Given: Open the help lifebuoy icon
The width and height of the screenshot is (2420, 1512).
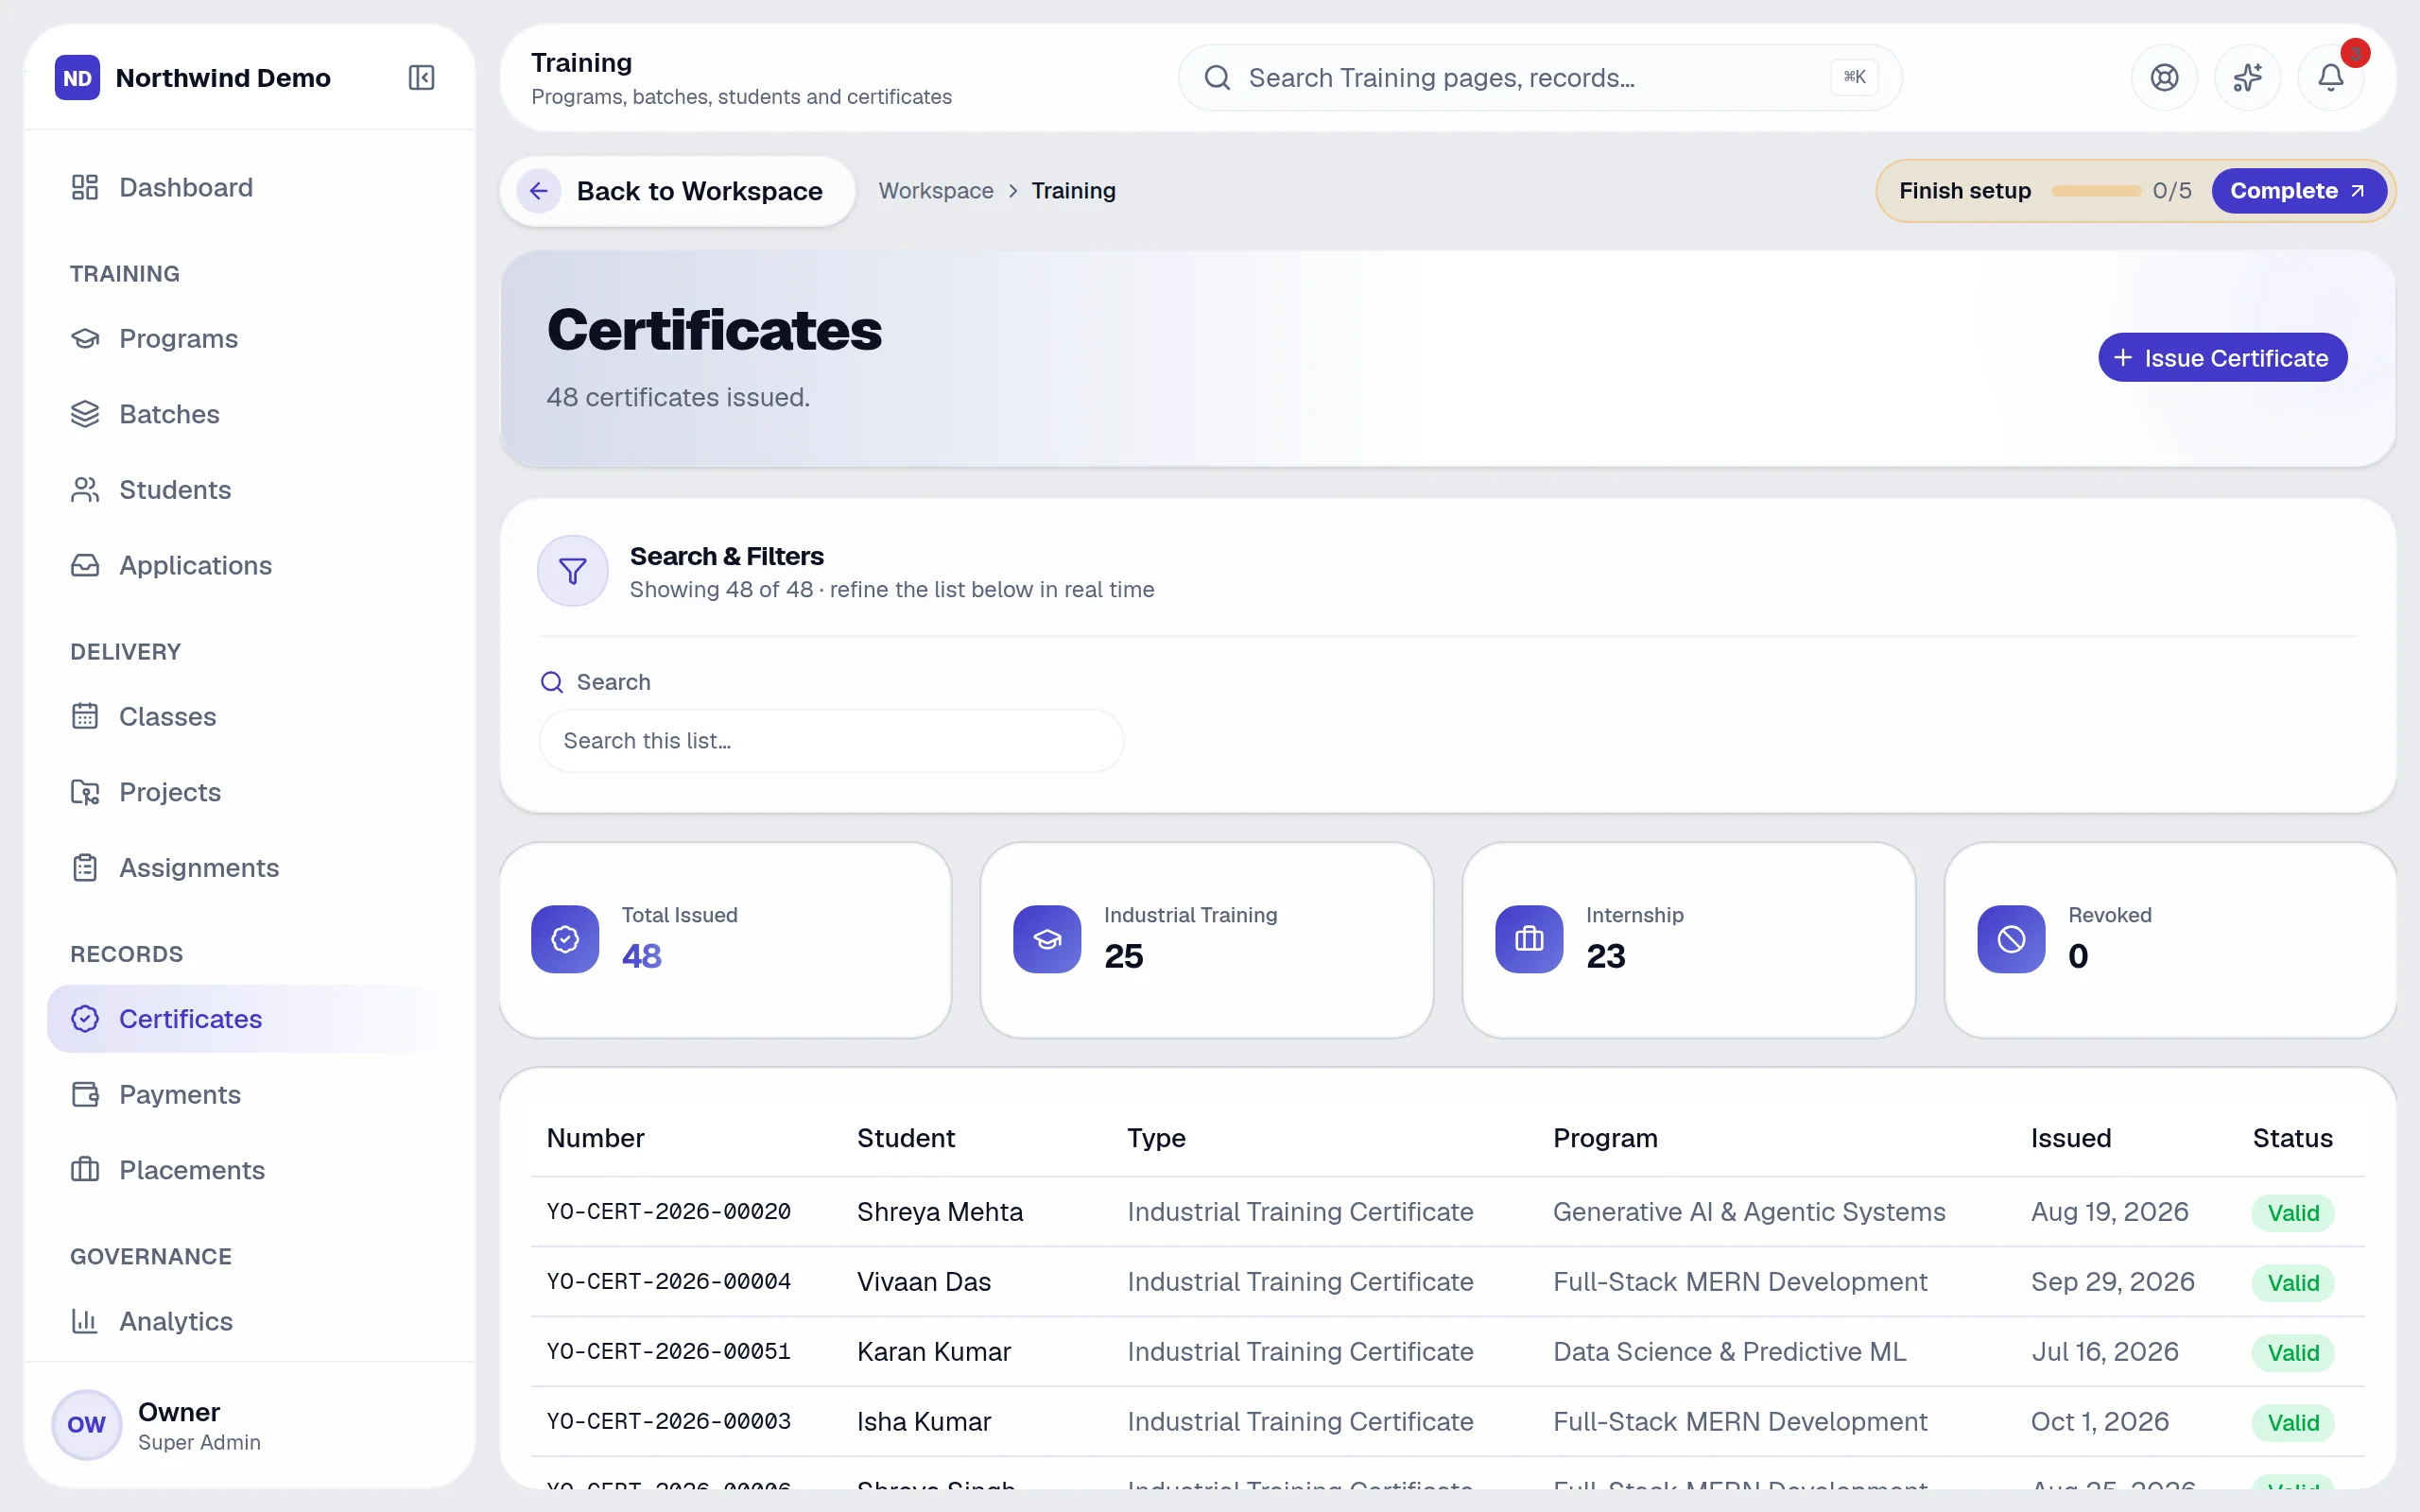Looking at the screenshot, I should [x=2164, y=77].
